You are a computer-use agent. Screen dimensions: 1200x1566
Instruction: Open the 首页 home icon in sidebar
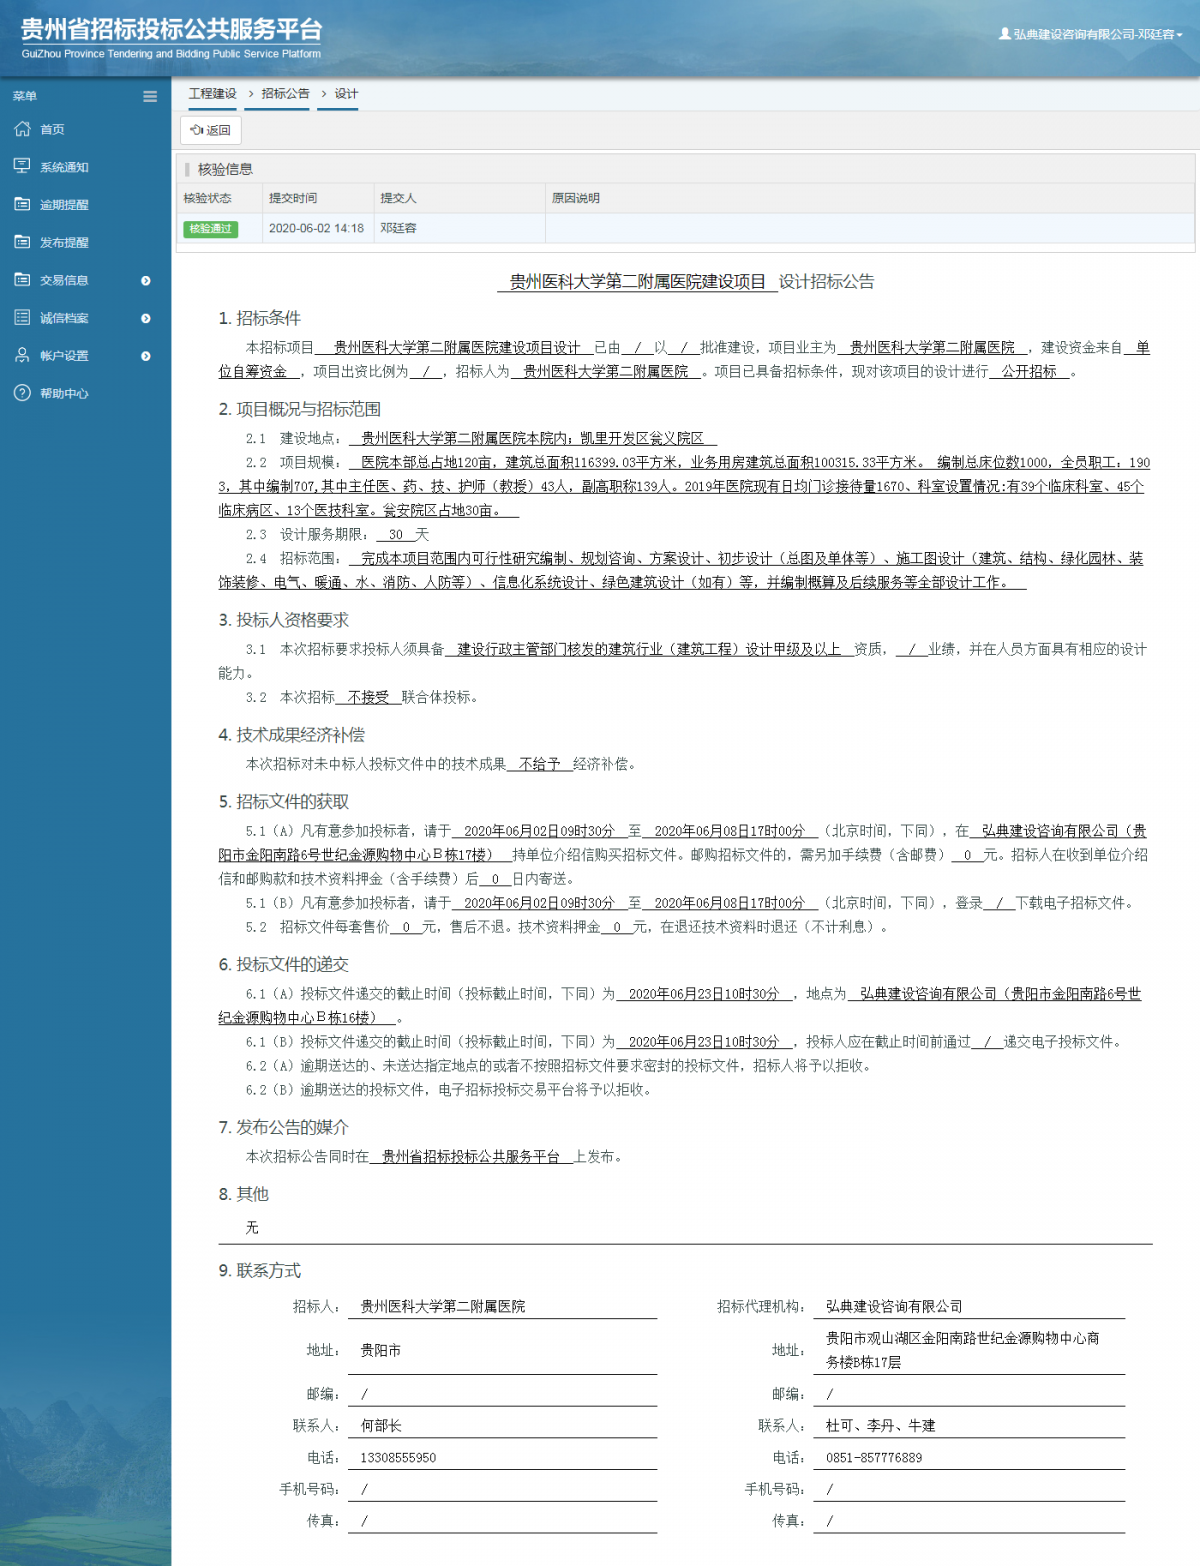click(x=21, y=129)
